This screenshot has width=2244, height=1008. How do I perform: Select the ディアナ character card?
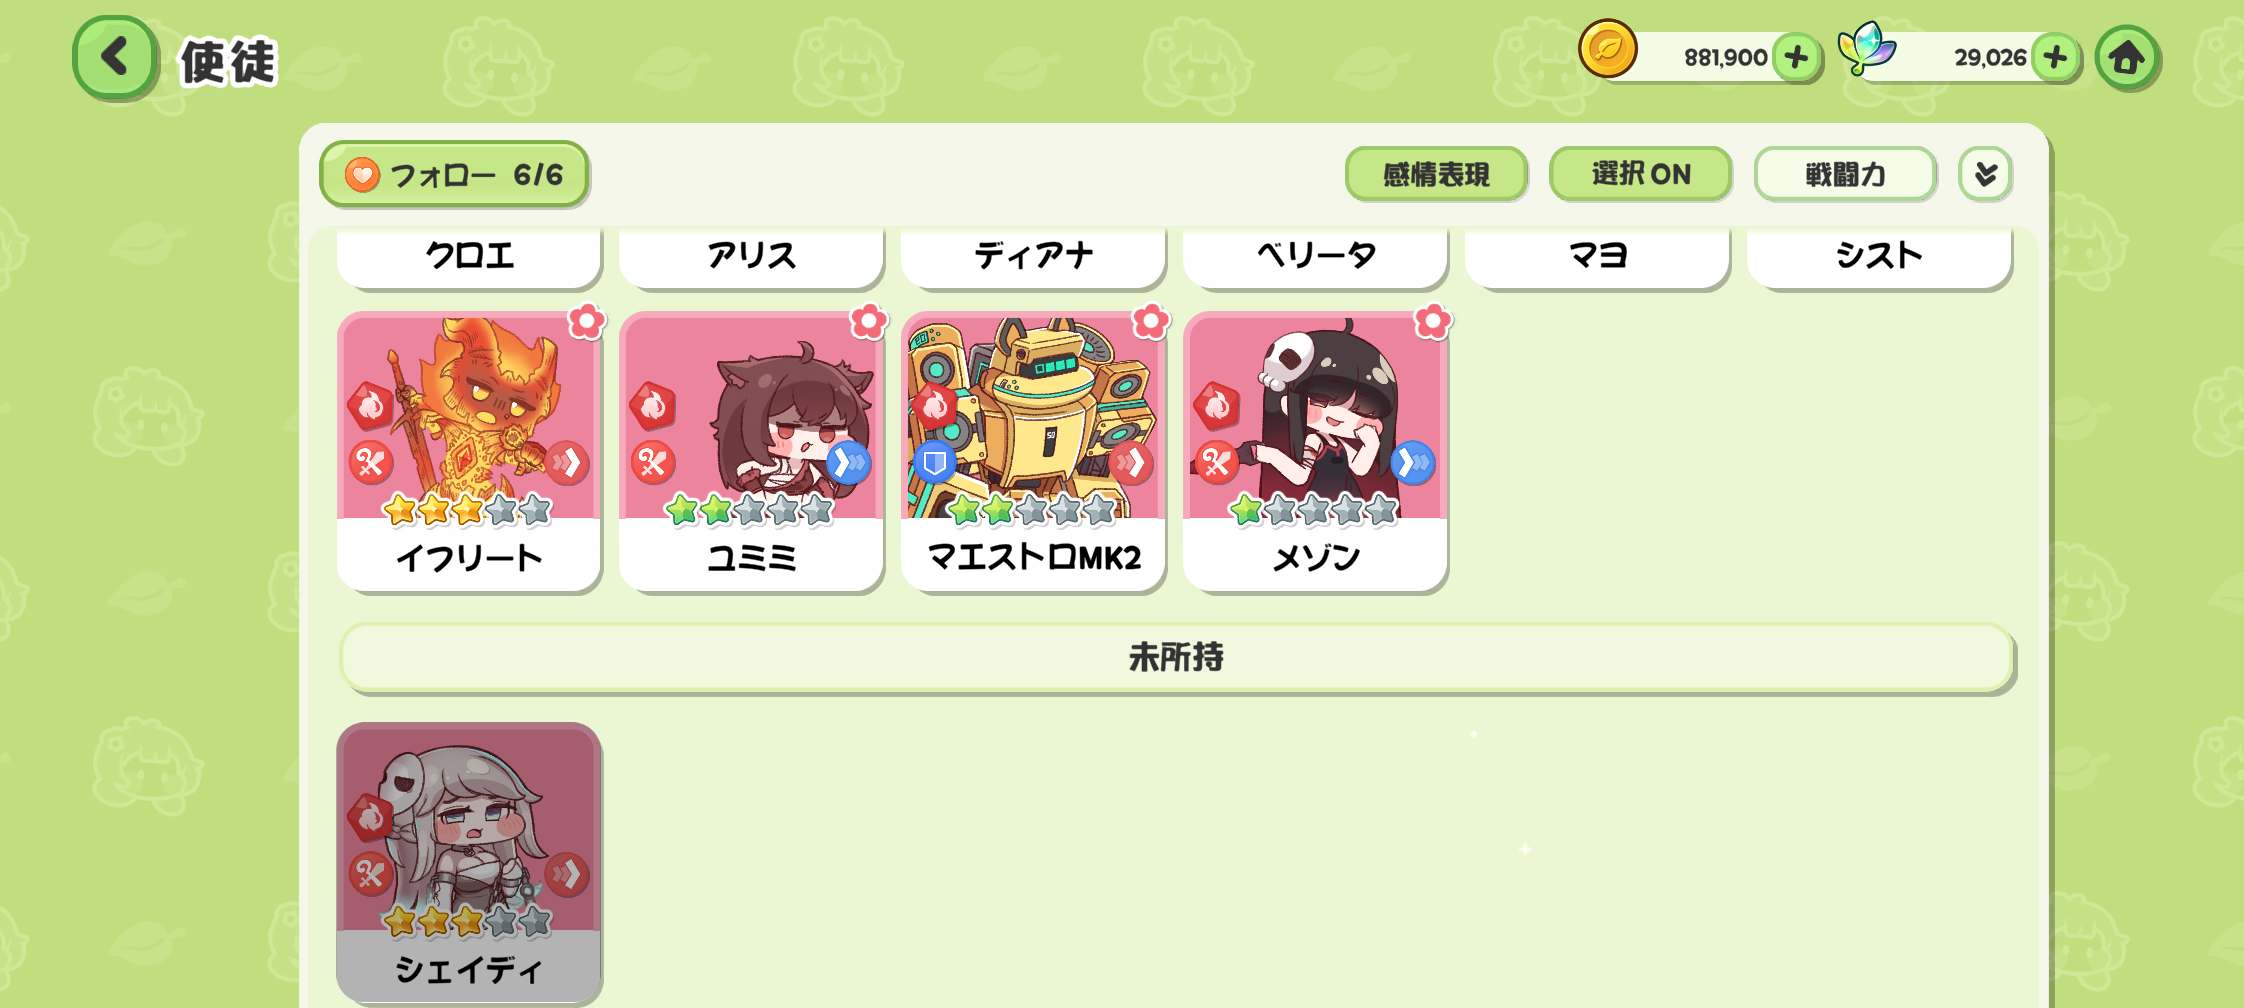pos(1033,256)
